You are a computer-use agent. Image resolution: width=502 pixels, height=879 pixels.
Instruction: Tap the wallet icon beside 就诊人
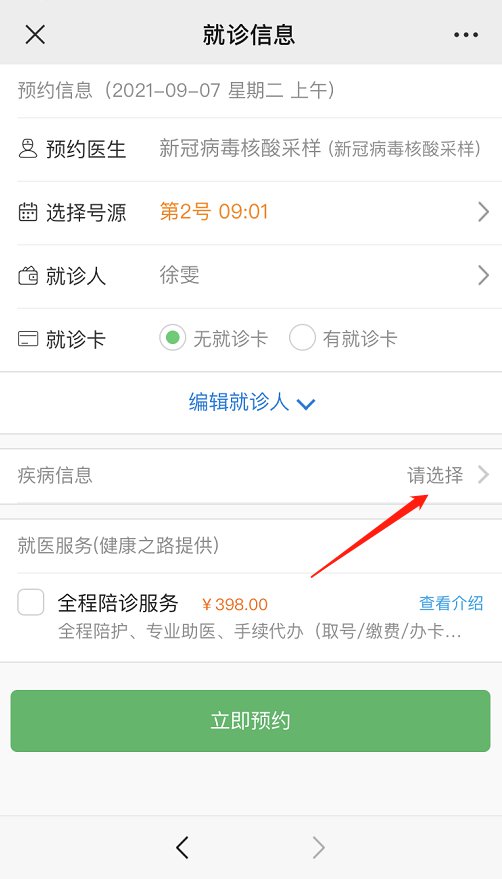pyautogui.click(x=28, y=276)
